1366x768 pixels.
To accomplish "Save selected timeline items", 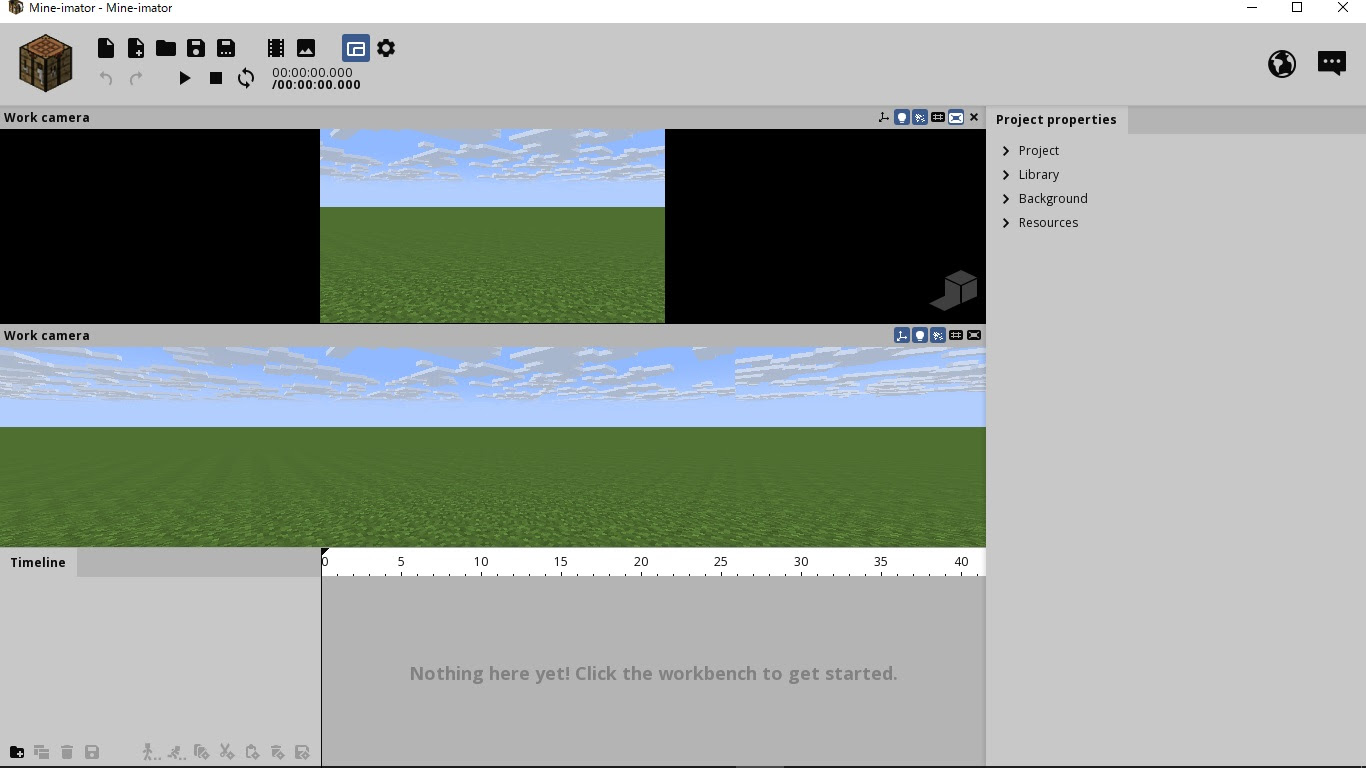I will tap(92, 752).
